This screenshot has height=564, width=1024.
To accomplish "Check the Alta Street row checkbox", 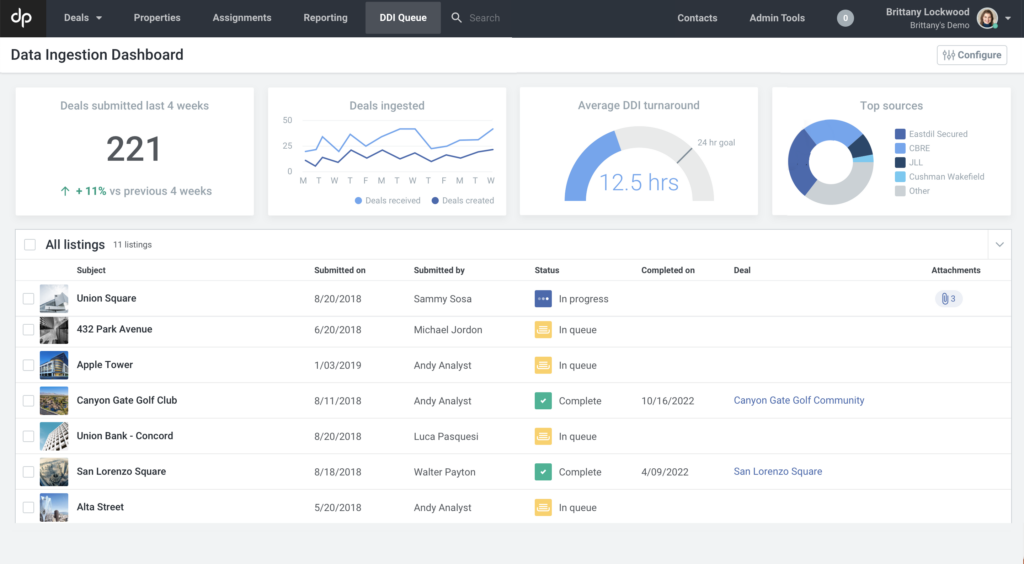I will pos(28,507).
